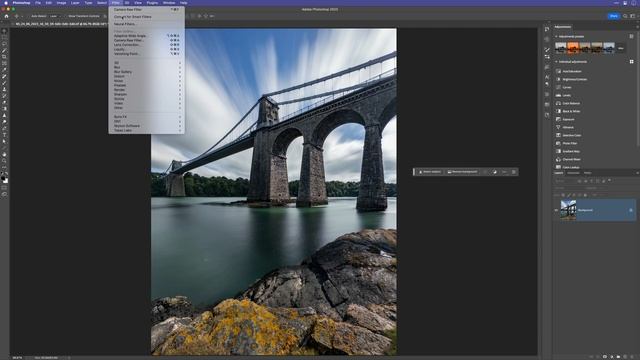This screenshot has height=360, width=640.
Task: Add an Exposure adjustment
Action: [x=568, y=119]
